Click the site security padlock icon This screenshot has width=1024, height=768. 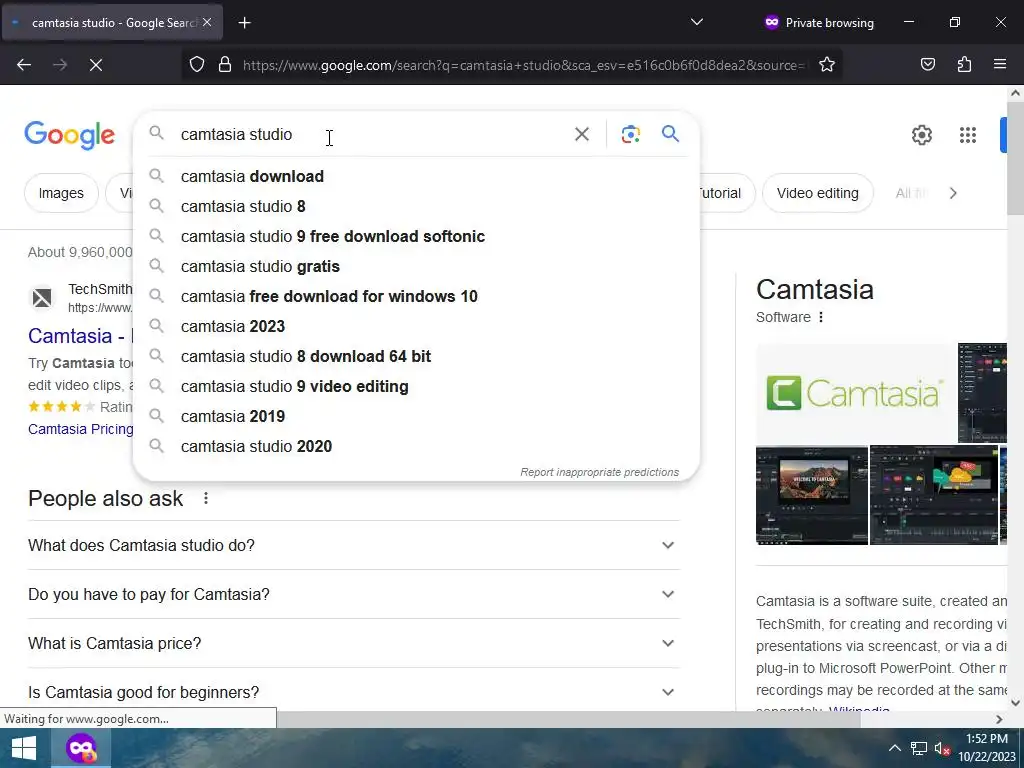tap(225, 65)
